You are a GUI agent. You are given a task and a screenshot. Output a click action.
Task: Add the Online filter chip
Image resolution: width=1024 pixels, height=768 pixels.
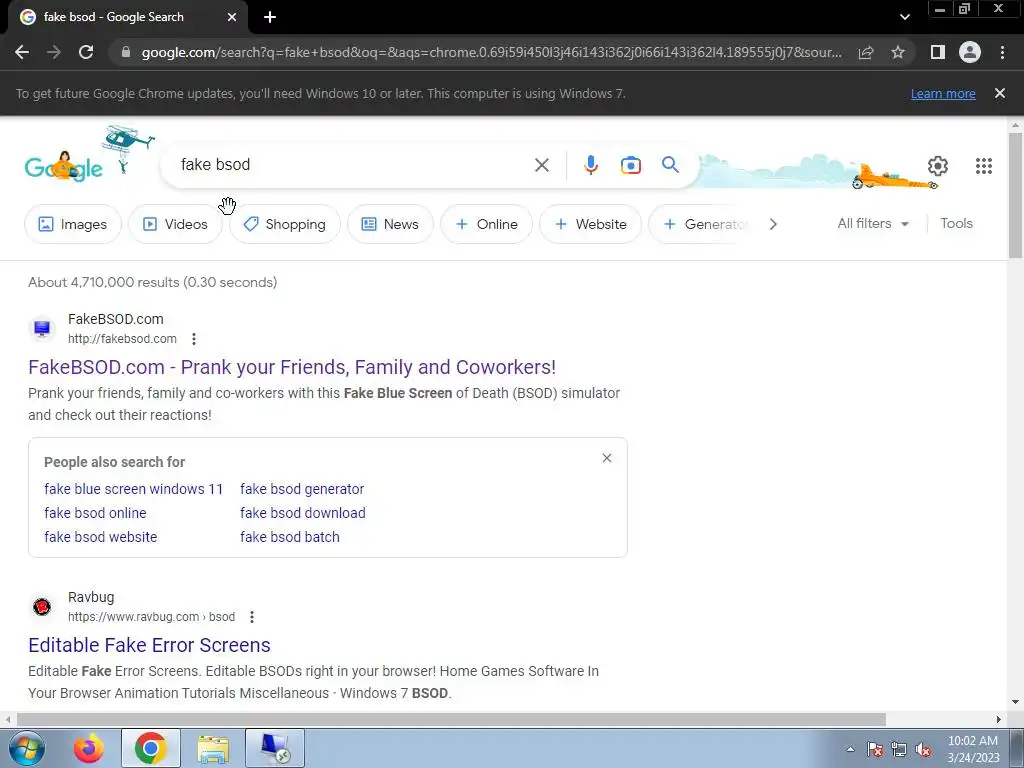tap(487, 224)
